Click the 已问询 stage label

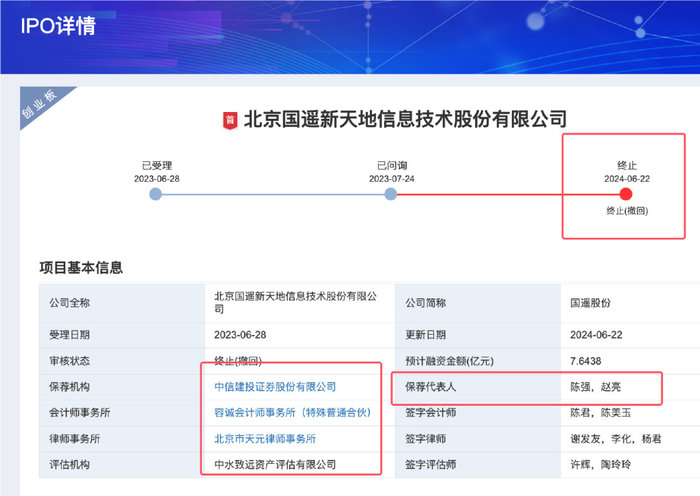(392, 166)
